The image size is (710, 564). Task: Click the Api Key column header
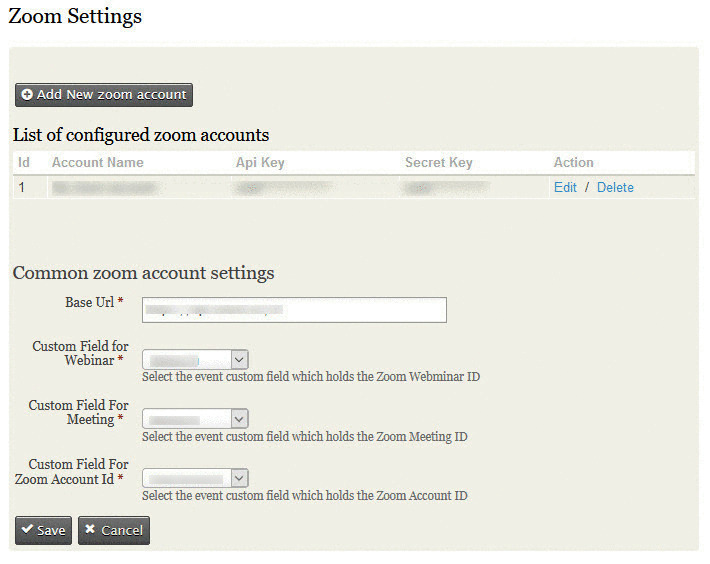[260, 163]
